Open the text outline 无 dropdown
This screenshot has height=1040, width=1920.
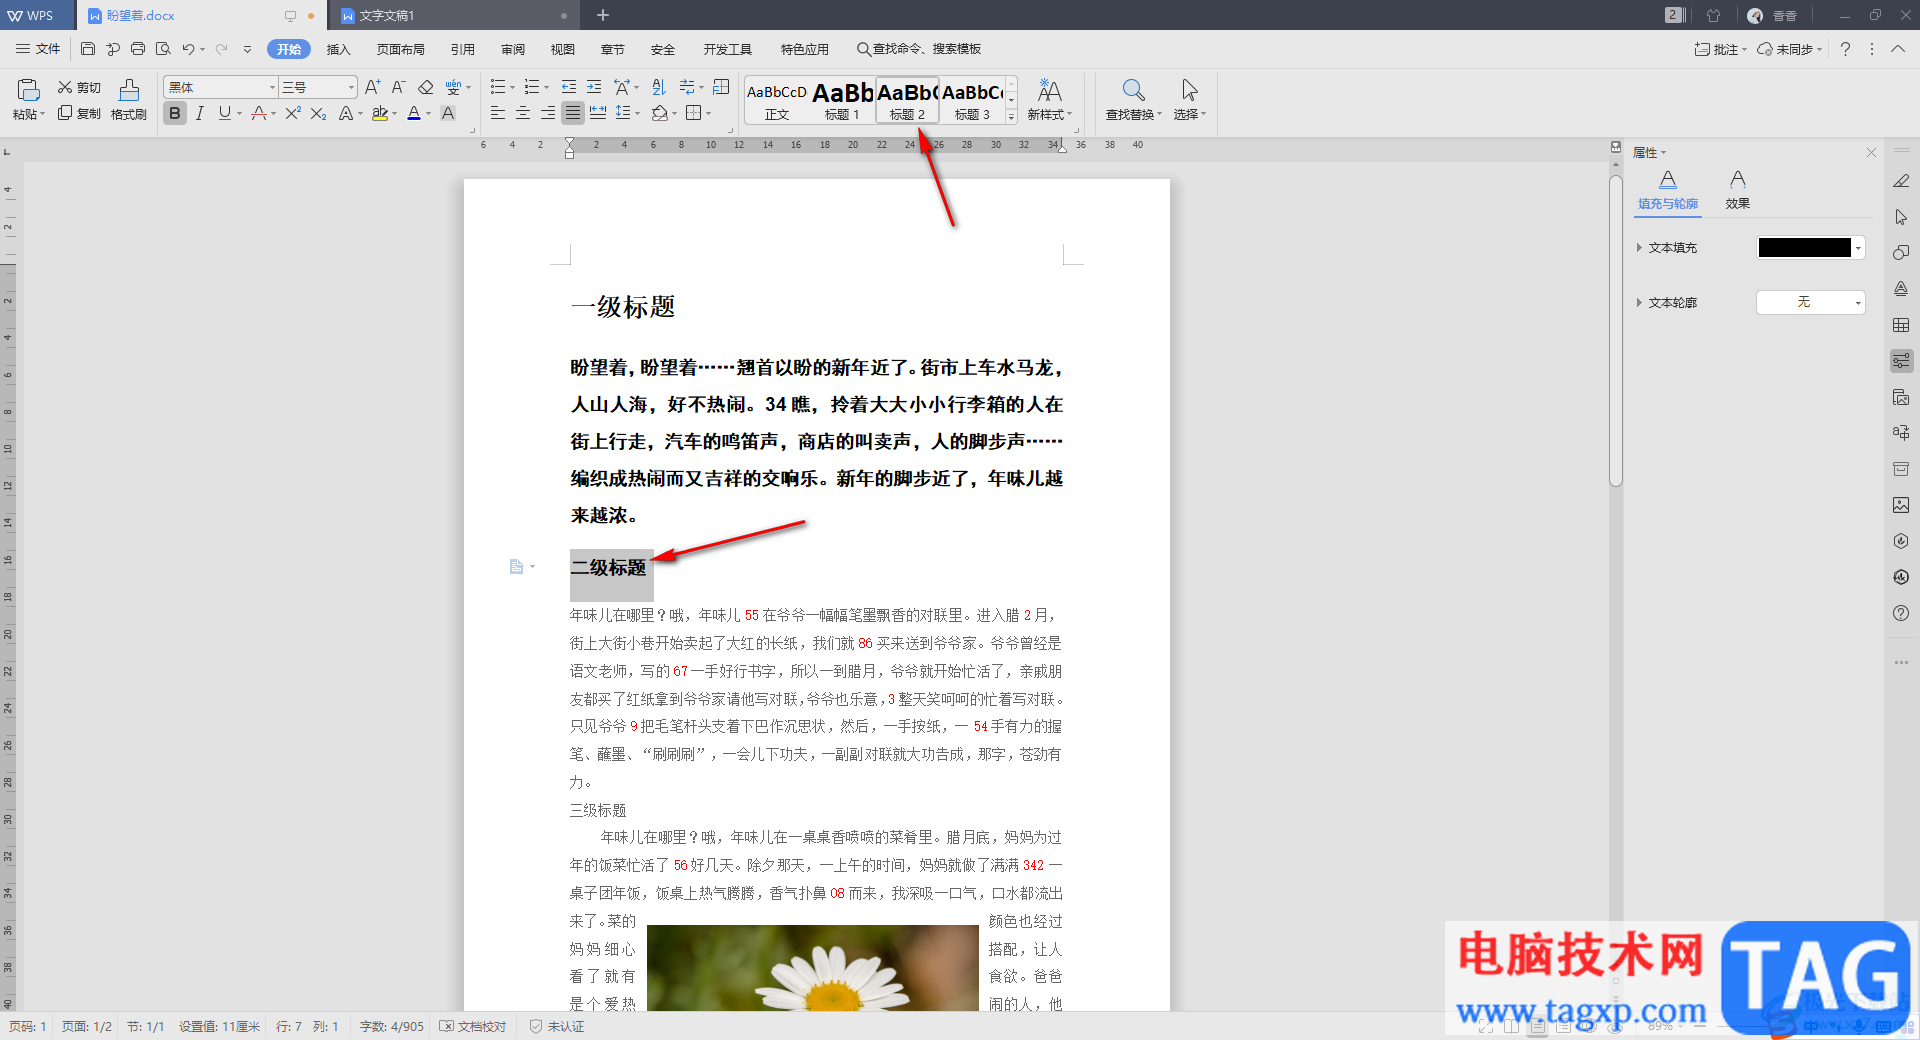tap(1811, 302)
